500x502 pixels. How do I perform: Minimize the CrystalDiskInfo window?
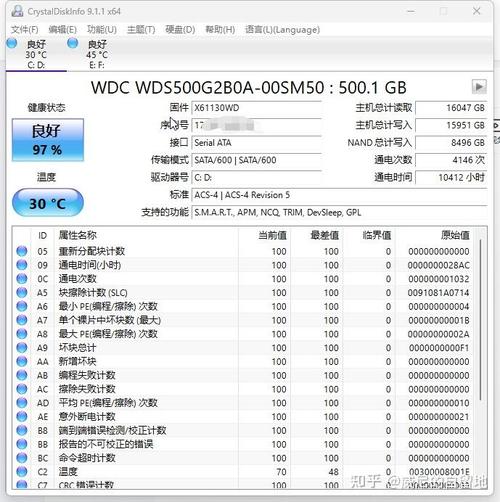tap(411, 11)
